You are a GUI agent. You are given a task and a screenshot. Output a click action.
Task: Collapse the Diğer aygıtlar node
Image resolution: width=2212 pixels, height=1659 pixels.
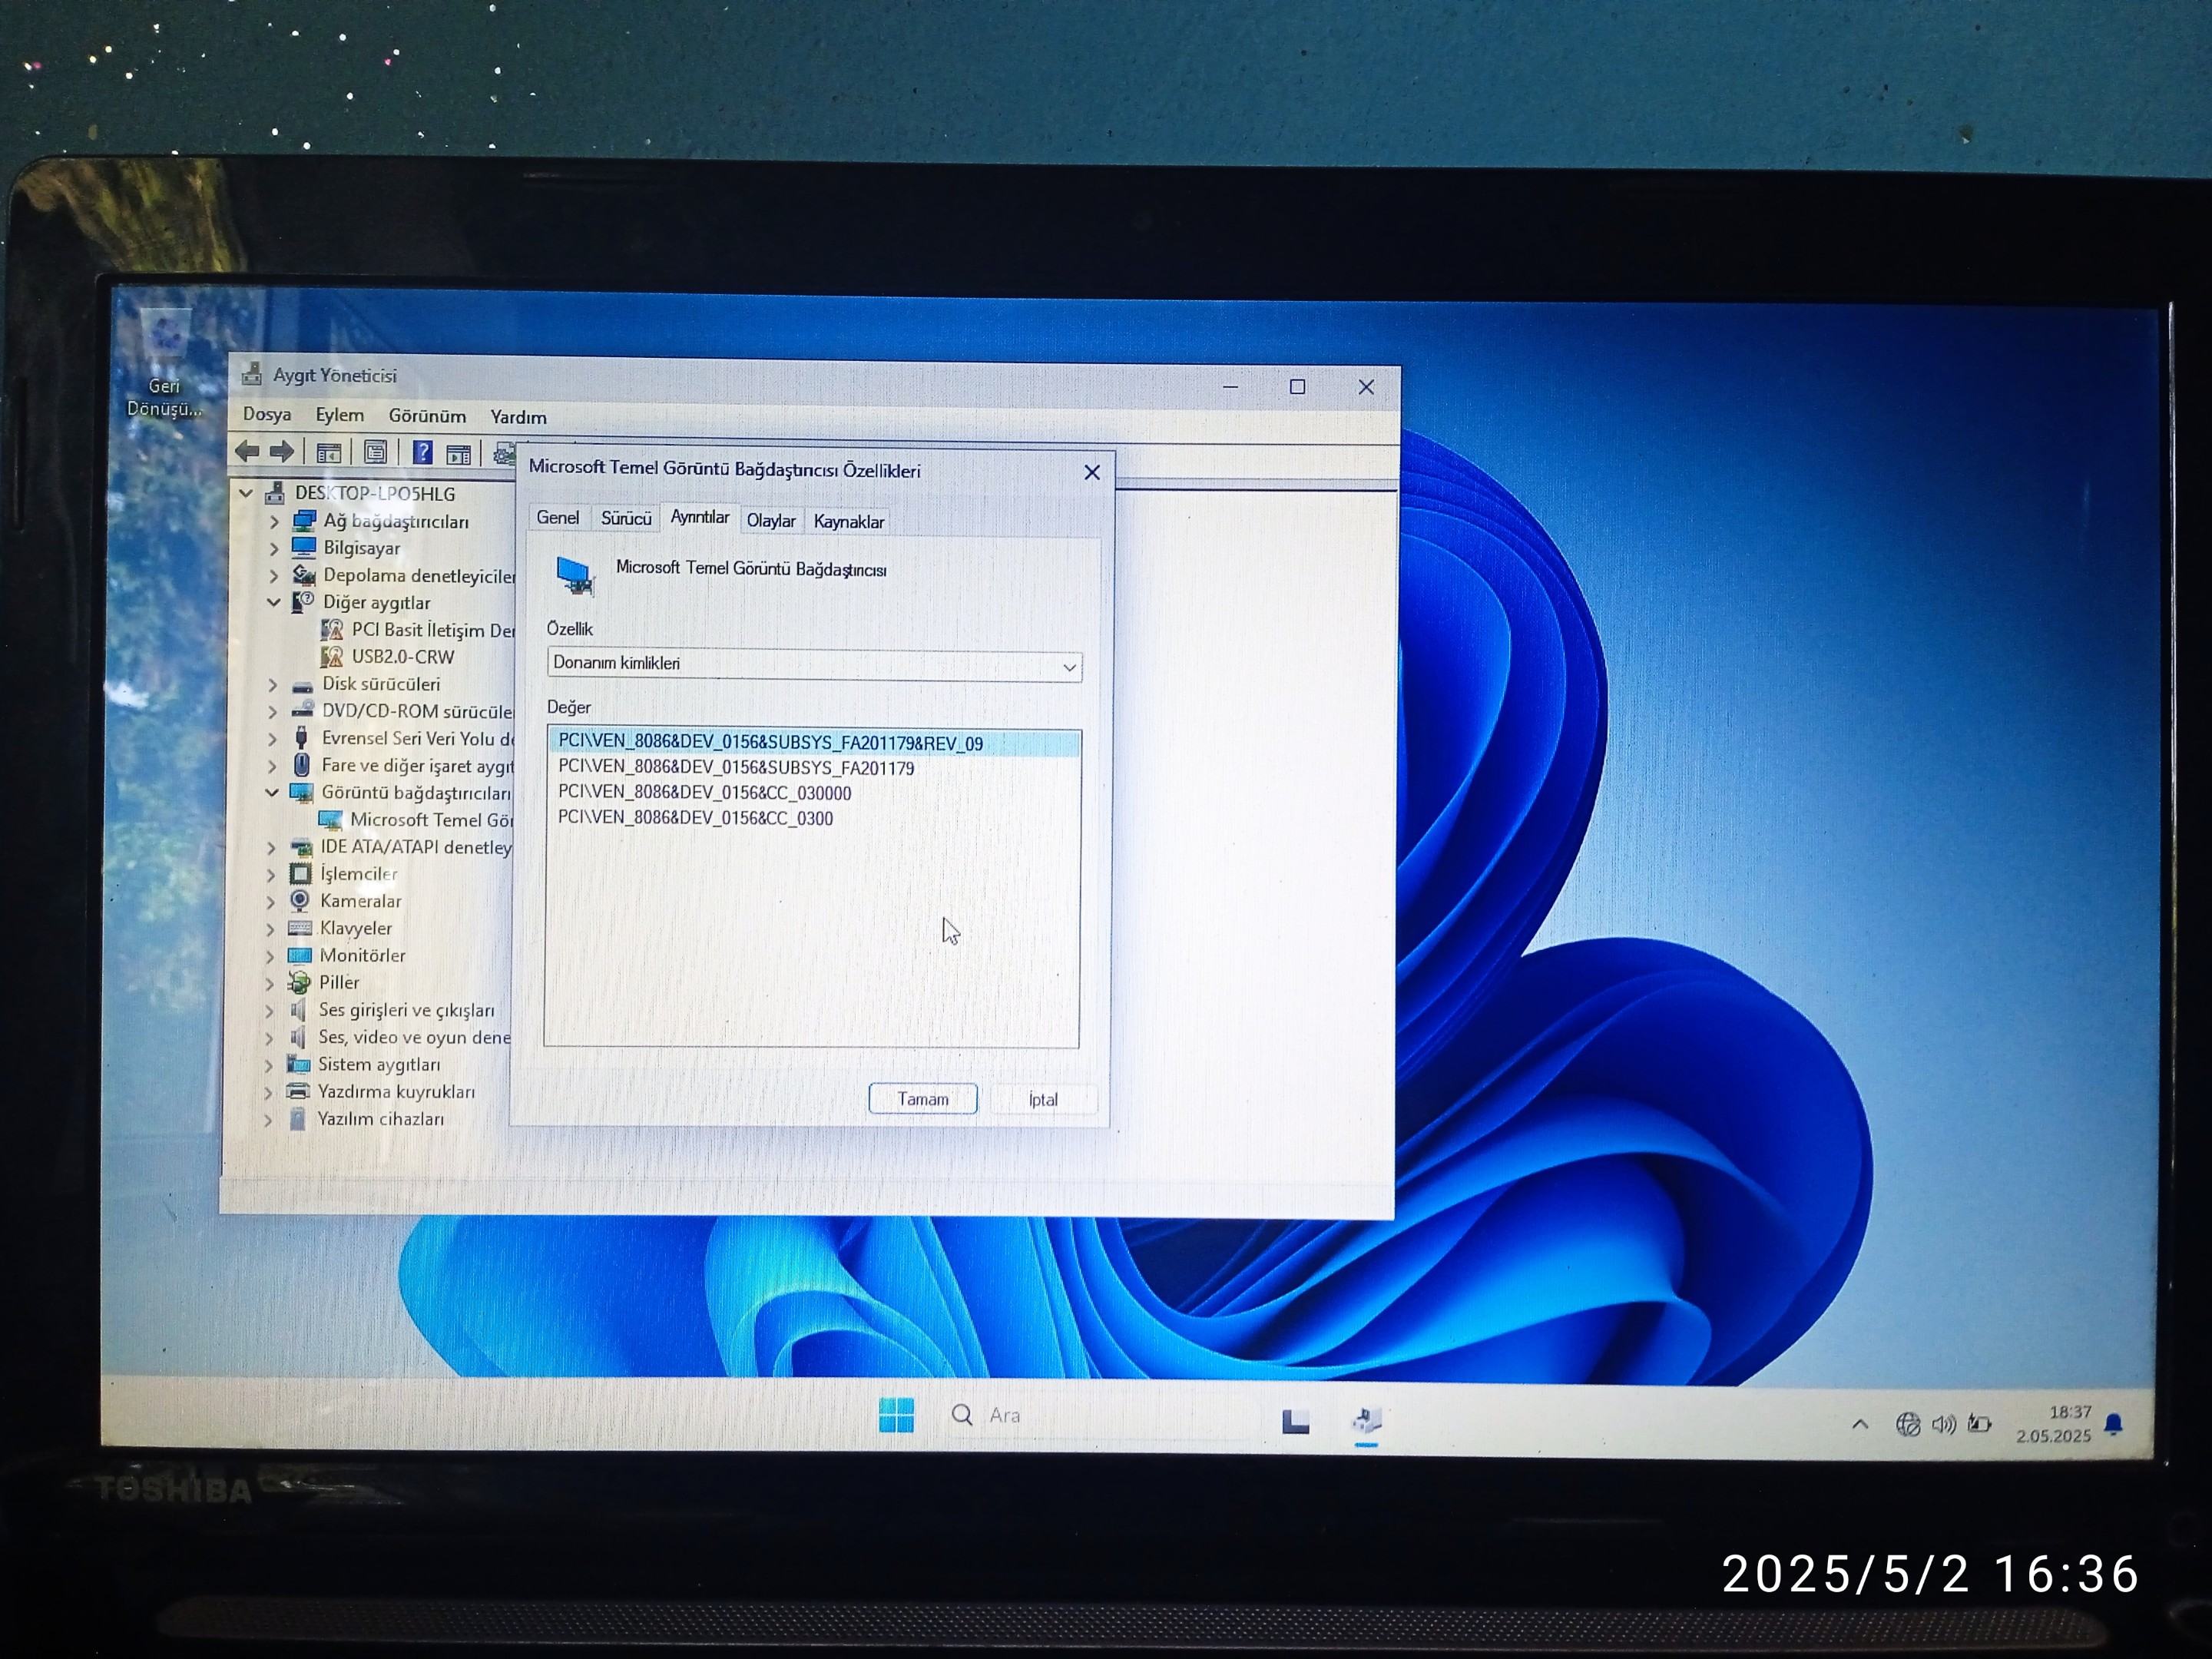coord(274,602)
